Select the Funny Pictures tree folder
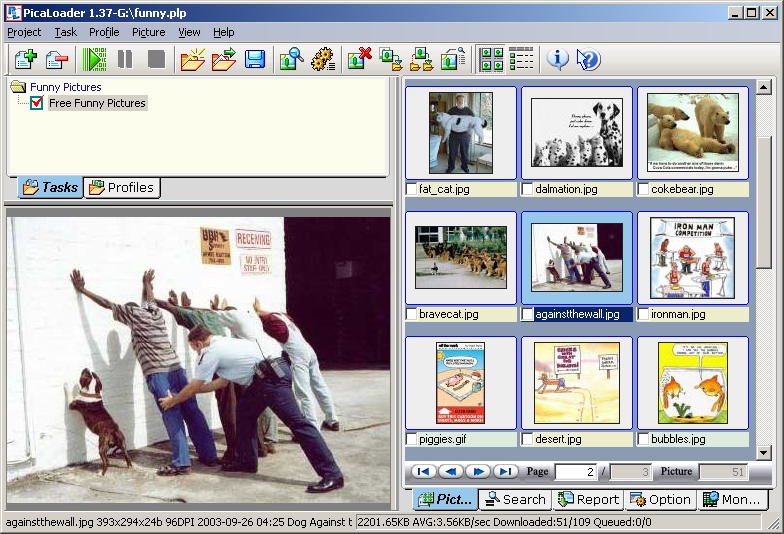This screenshot has width=784, height=534. [65, 87]
